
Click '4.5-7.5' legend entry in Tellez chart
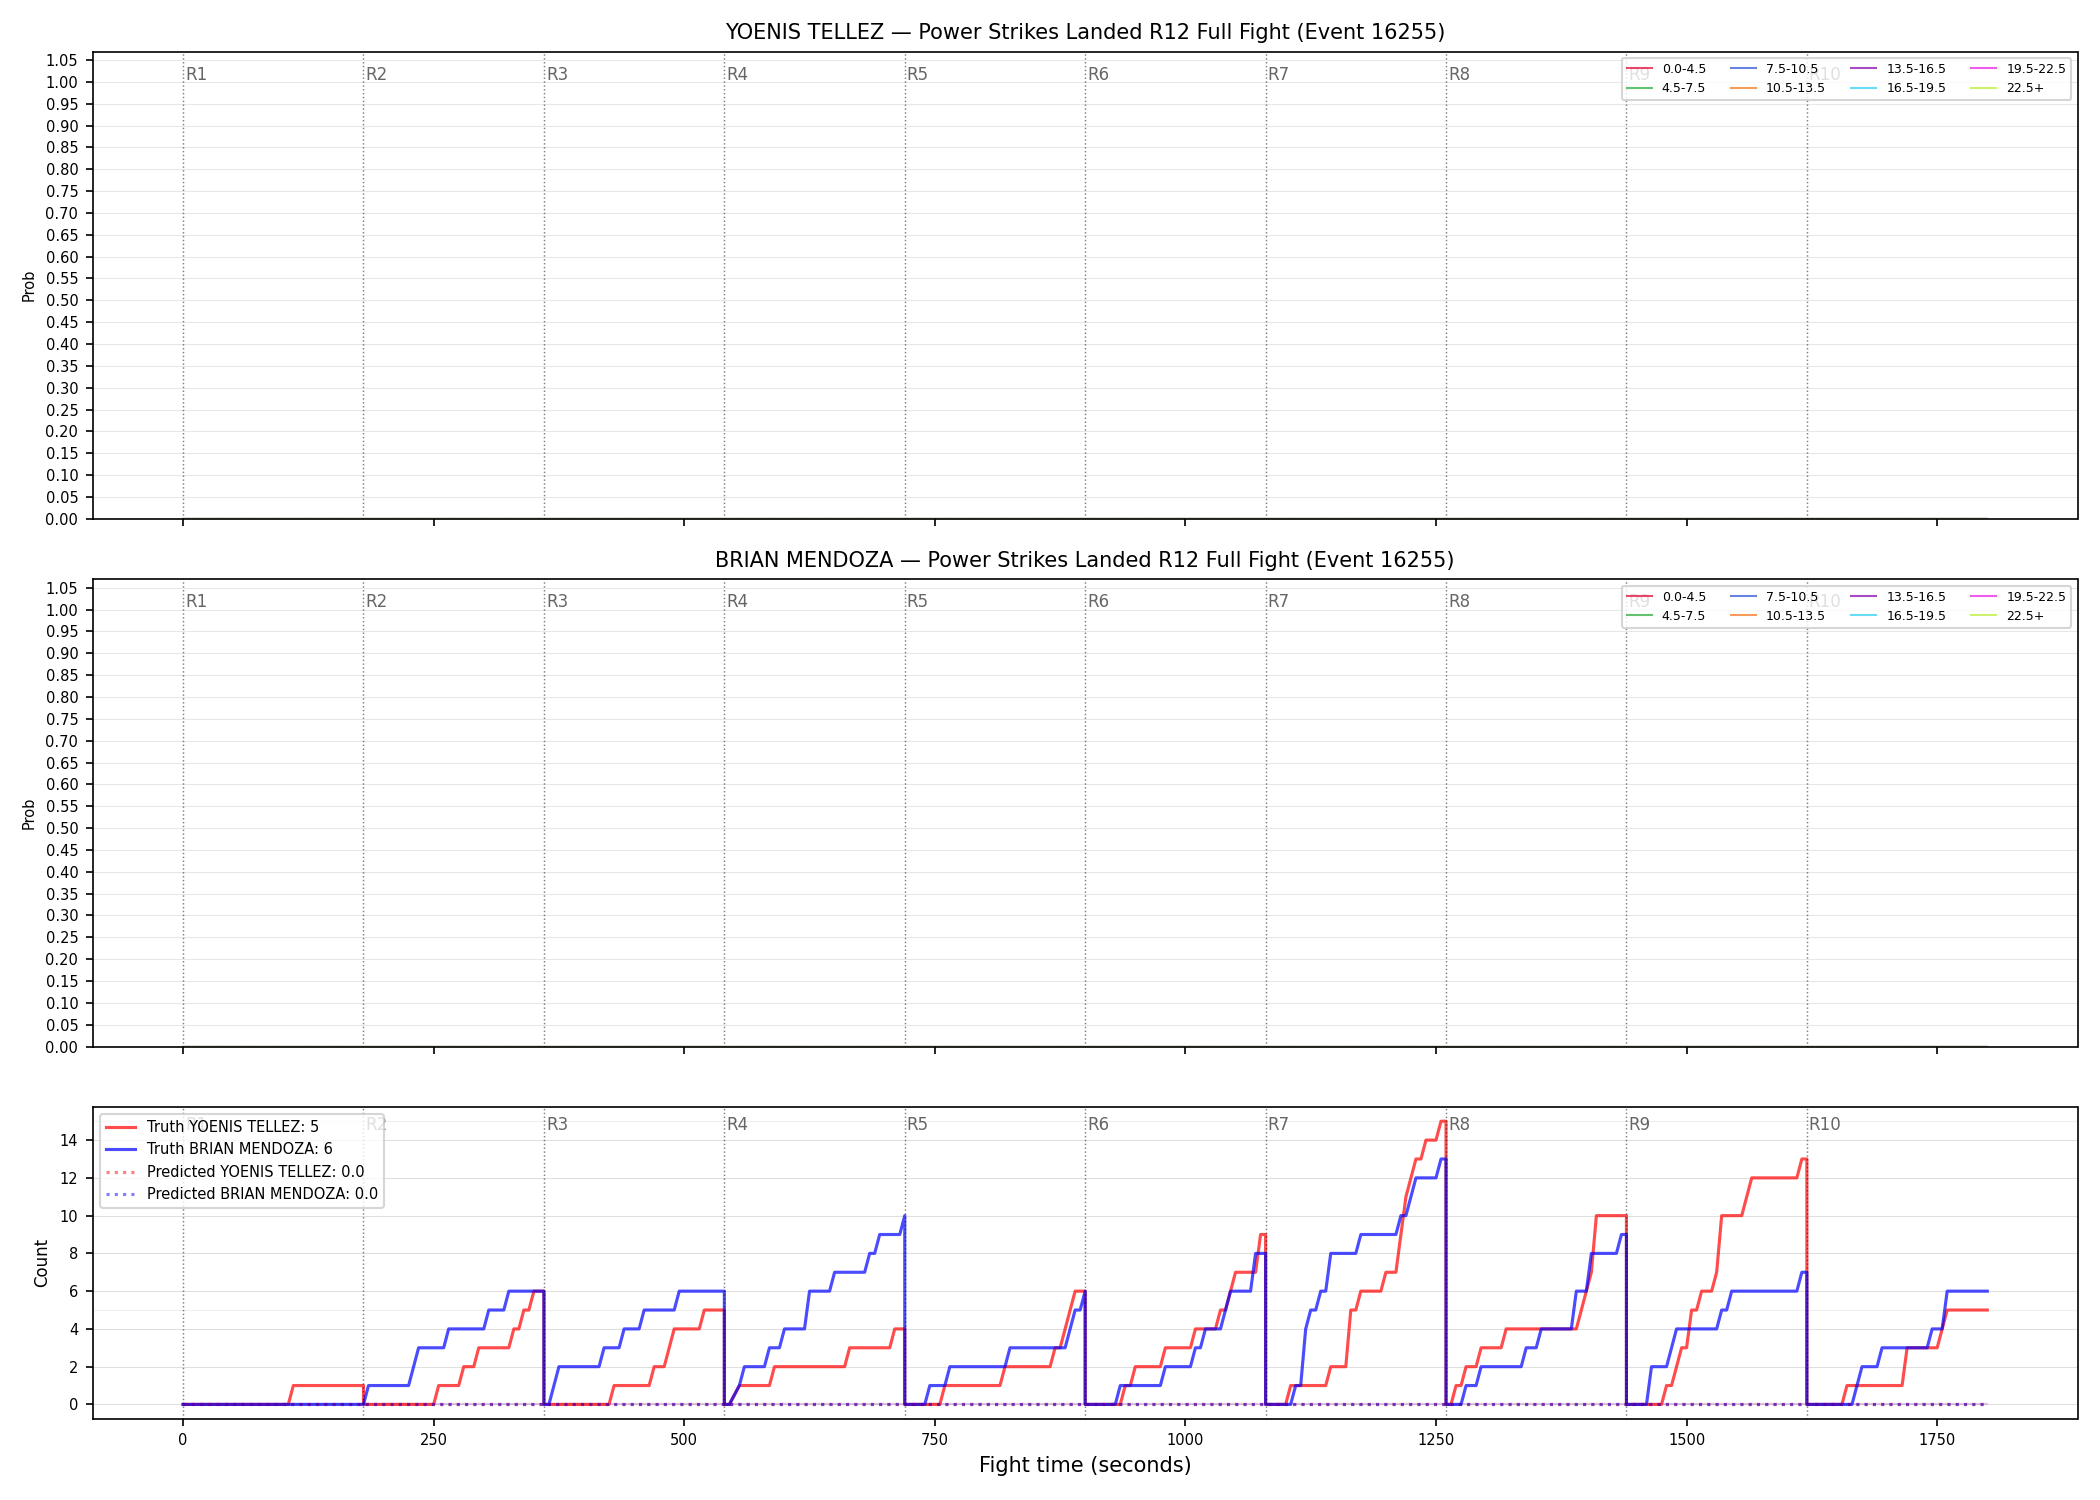click(1667, 88)
